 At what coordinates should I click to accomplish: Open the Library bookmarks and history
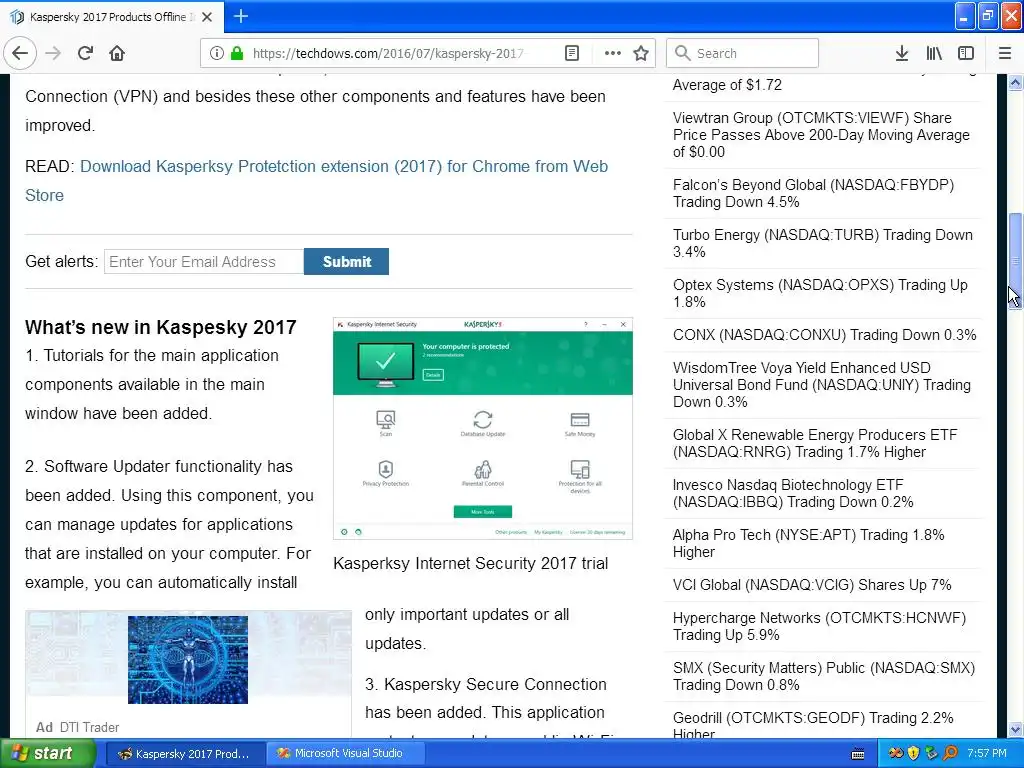point(934,54)
